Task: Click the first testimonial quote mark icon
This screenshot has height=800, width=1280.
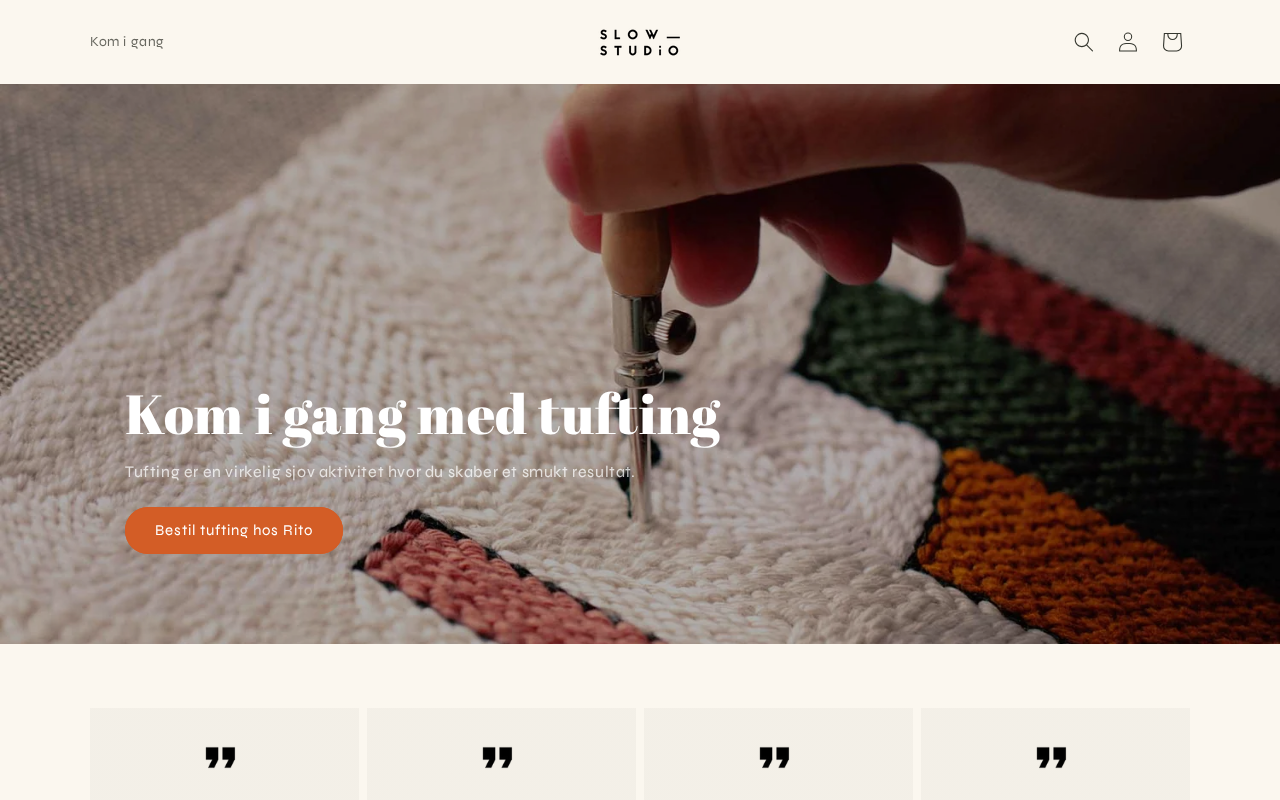Action: [221, 757]
